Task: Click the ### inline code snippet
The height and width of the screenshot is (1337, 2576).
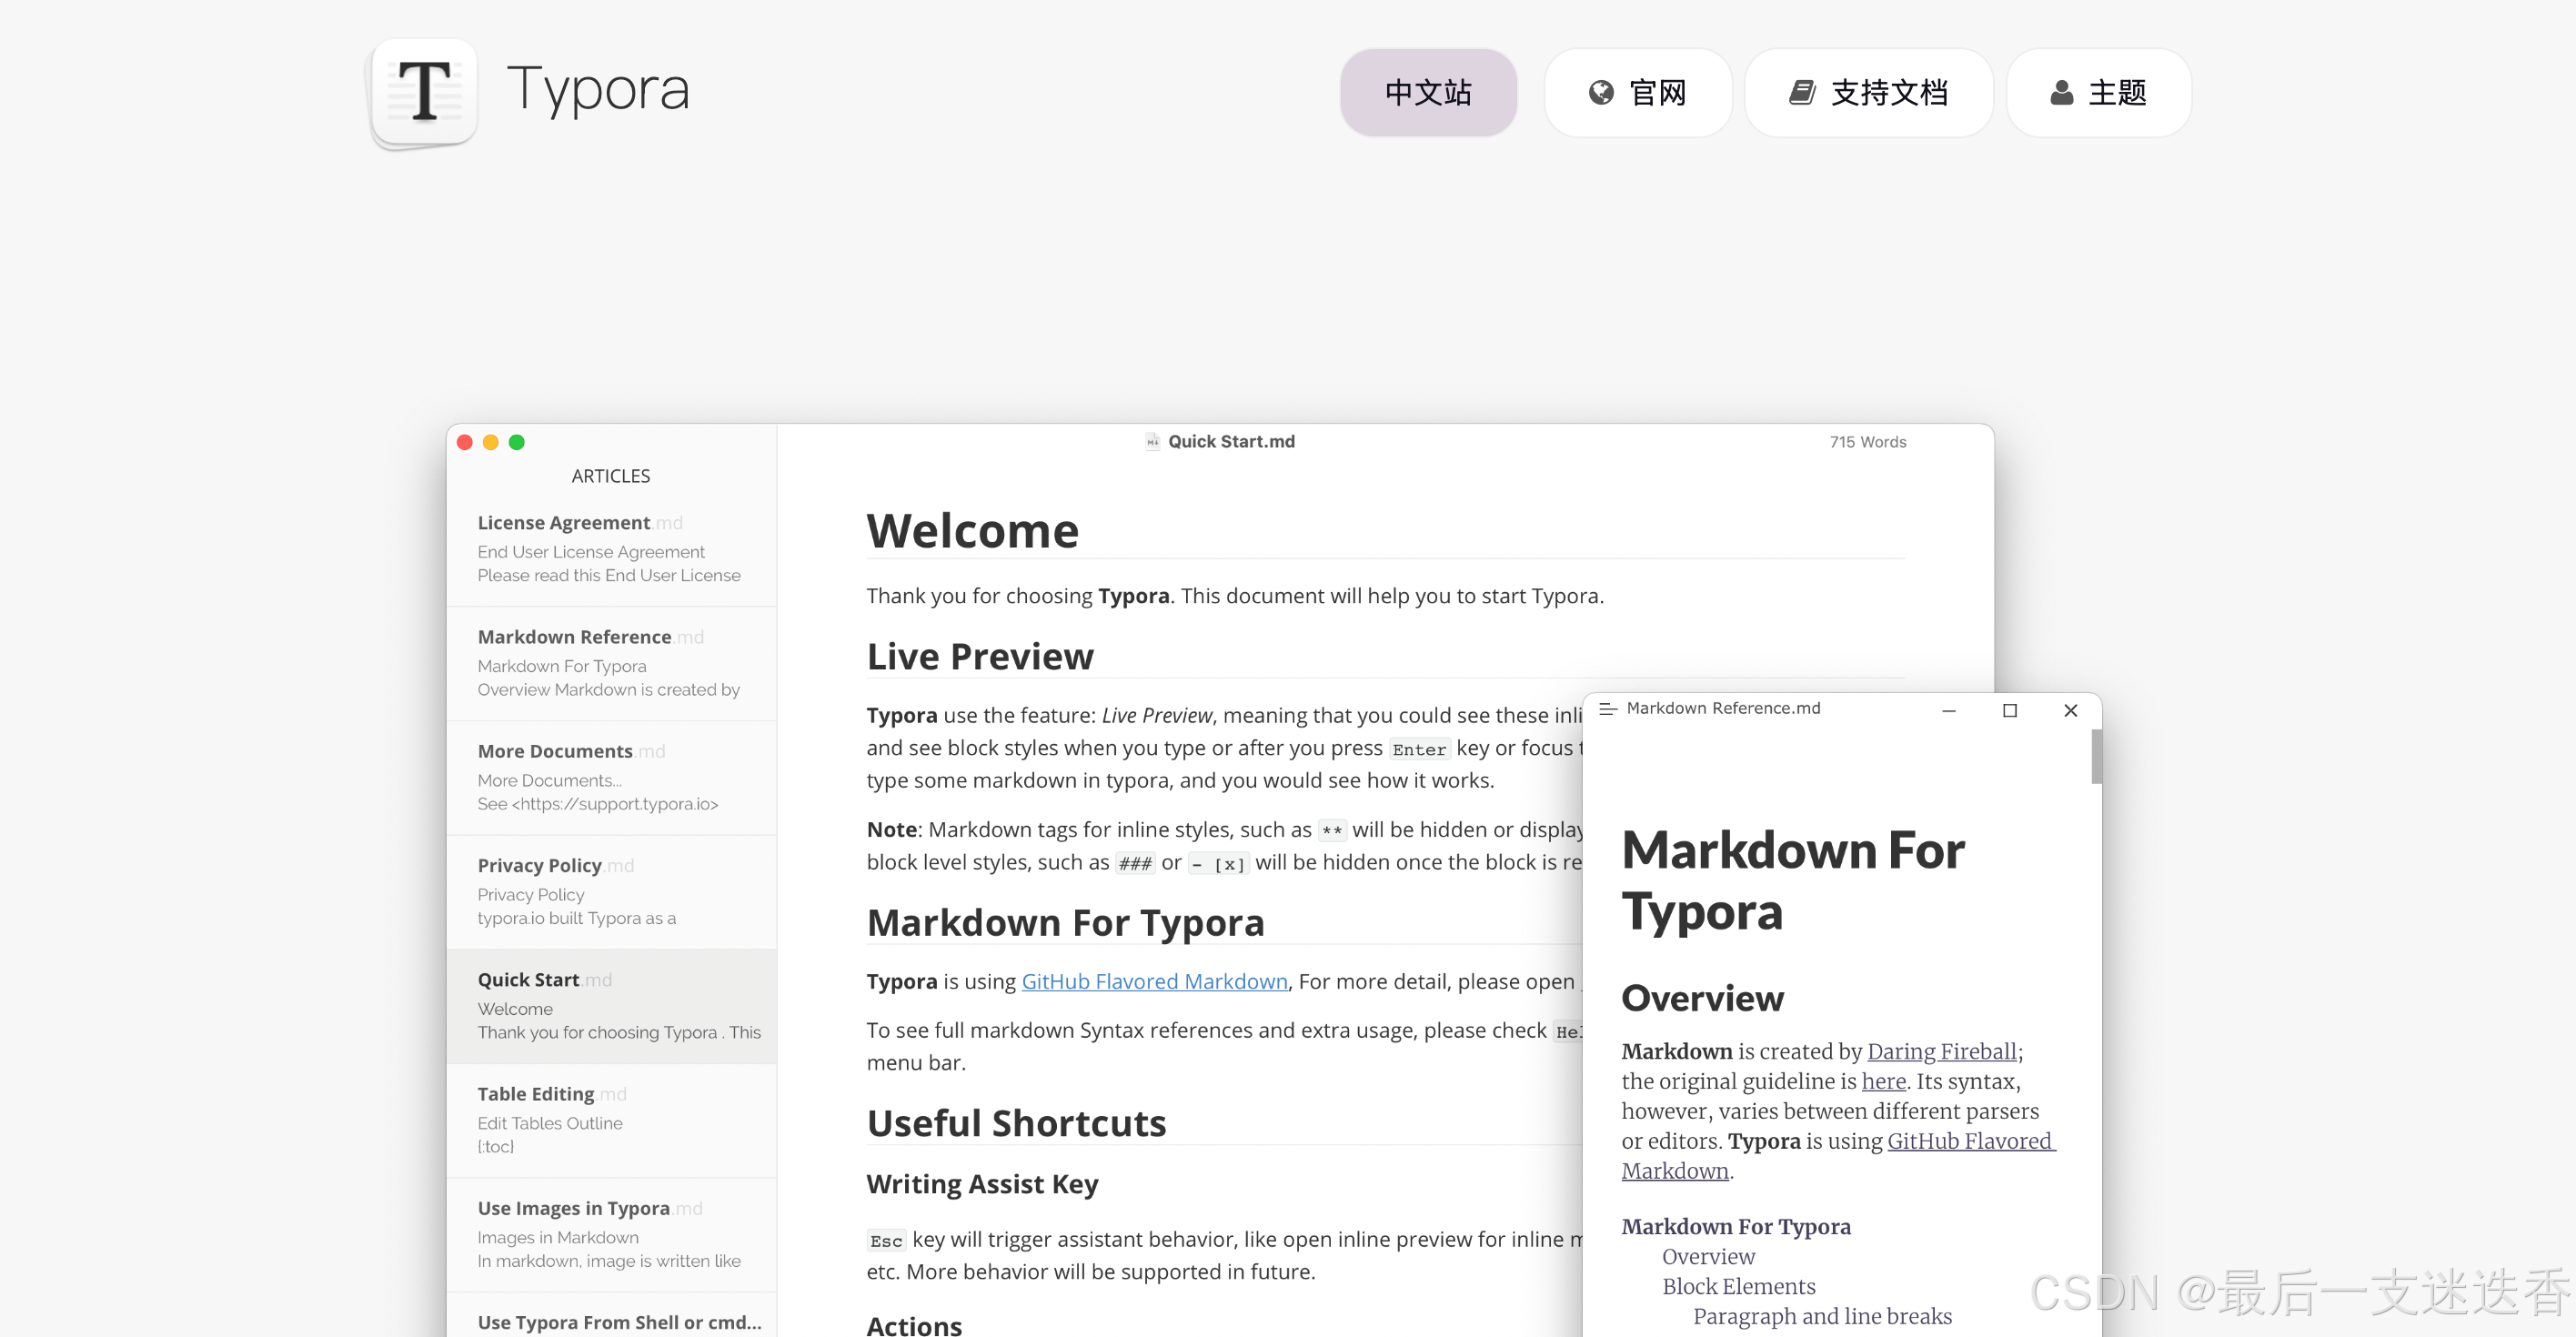Action: (x=1135, y=864)
